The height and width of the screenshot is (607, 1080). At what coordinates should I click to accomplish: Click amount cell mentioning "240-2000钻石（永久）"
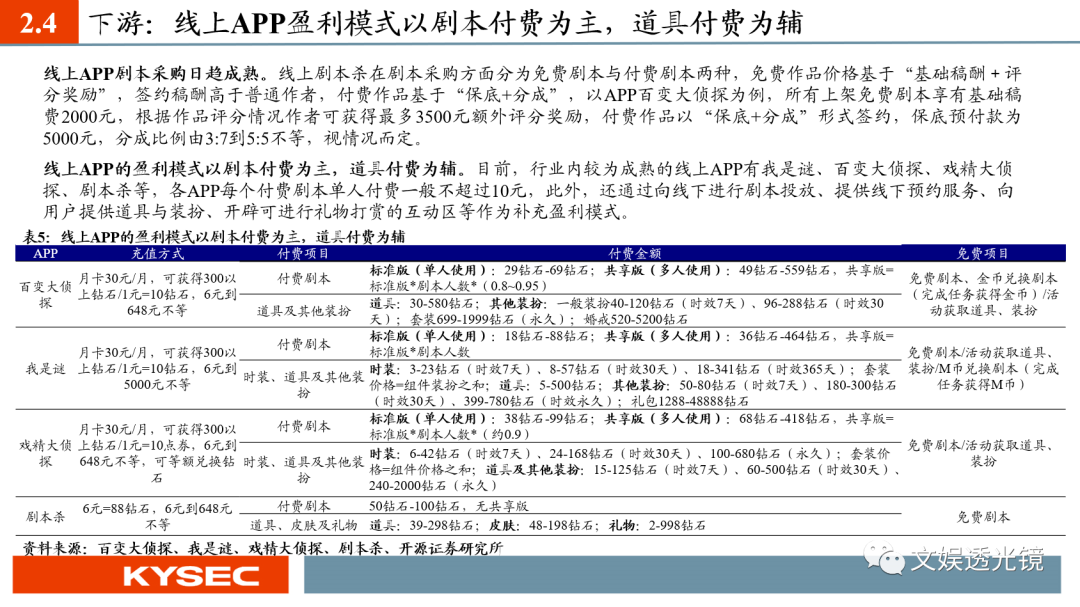pyautogui.click(x=634, y=469)
